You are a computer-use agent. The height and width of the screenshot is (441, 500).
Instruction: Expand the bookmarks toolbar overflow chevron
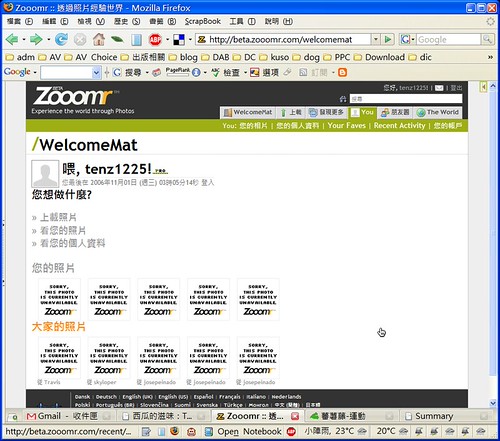[x=490, y=57]
